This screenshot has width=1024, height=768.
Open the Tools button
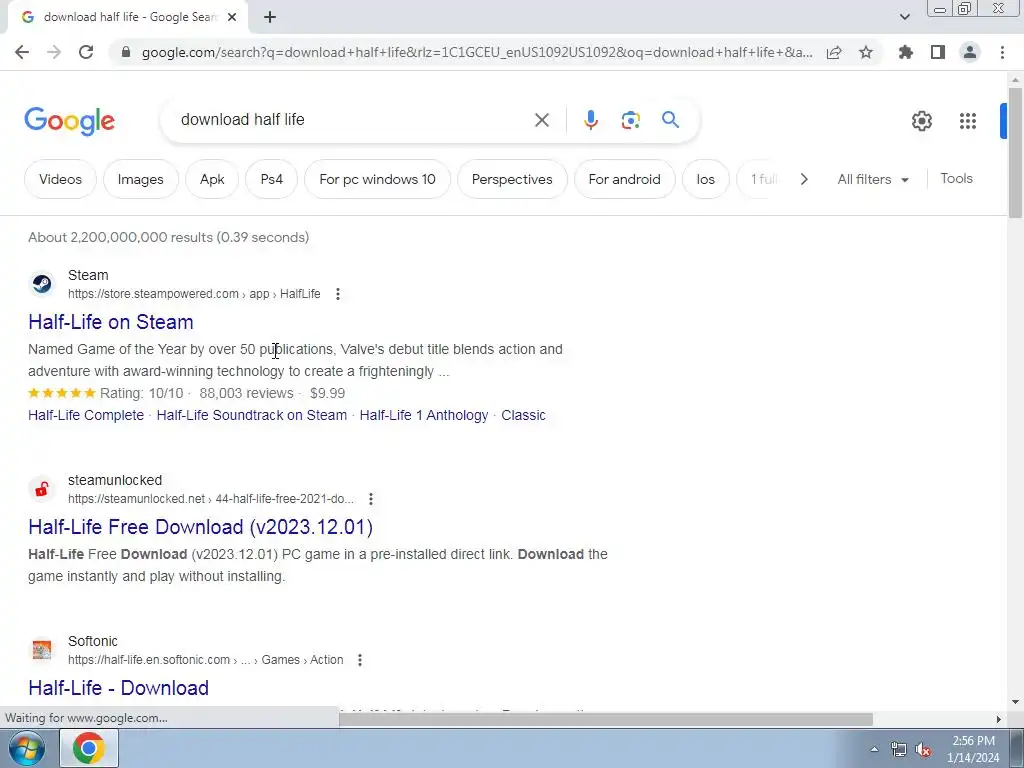956,178
